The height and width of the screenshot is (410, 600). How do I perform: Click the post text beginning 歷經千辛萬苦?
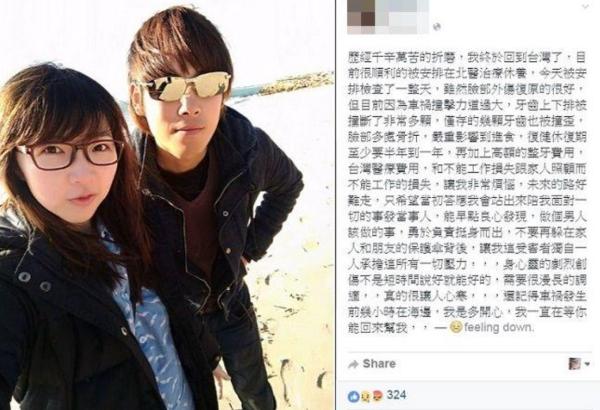click(467, 193)
